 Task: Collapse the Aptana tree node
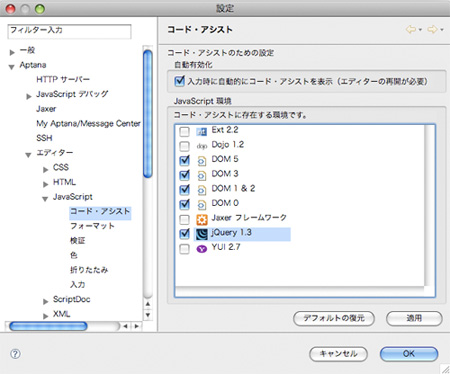click(x=12, y=67)
